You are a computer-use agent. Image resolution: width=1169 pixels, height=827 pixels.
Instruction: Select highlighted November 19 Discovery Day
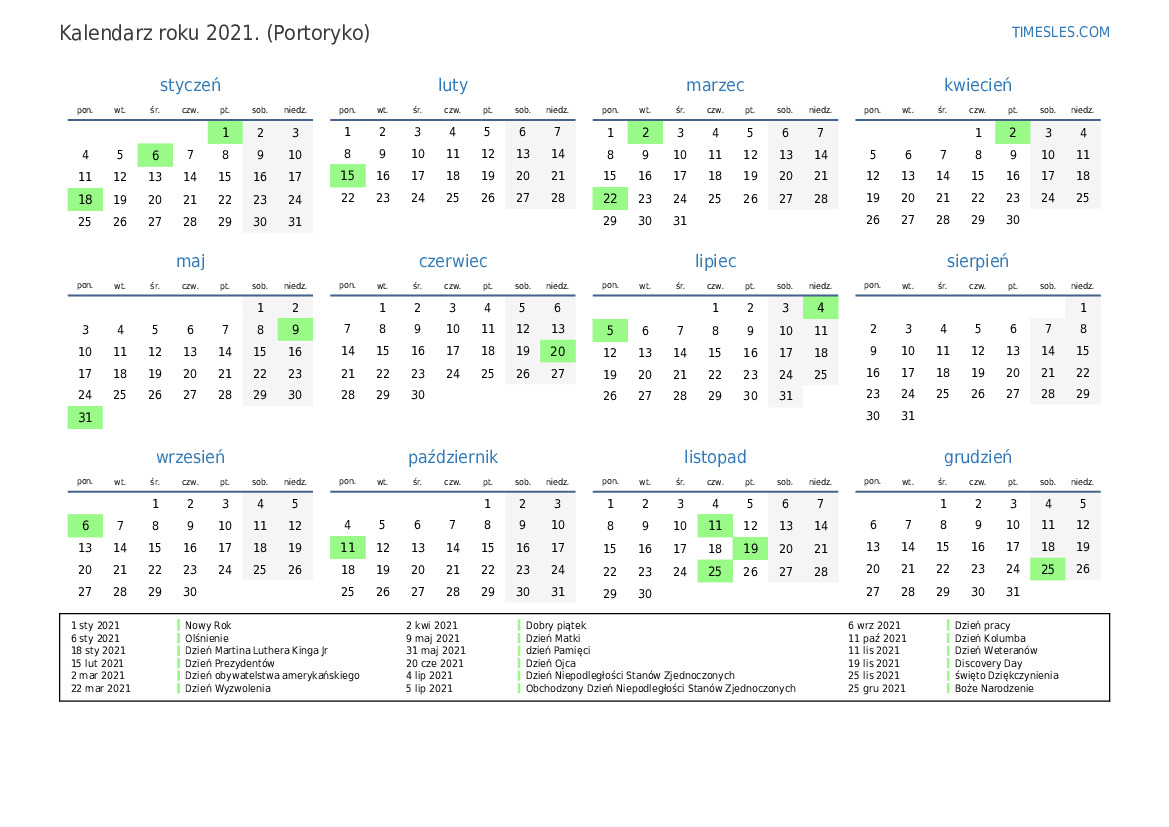pos(750,549)
